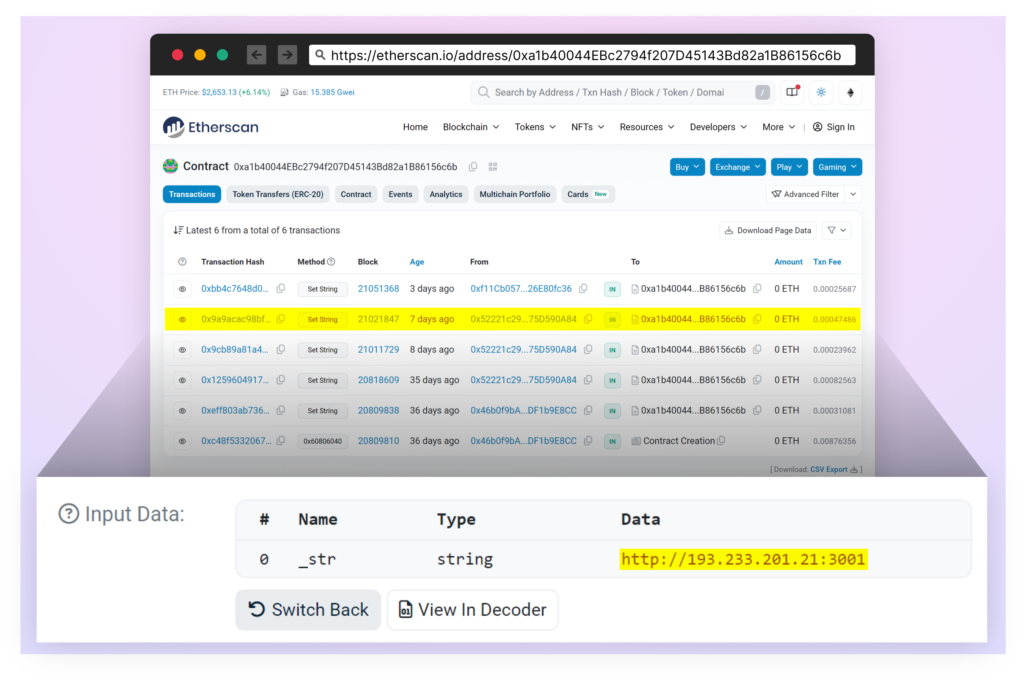
Task: Click the Etherscan logo
Action: (x=211, y=127)
